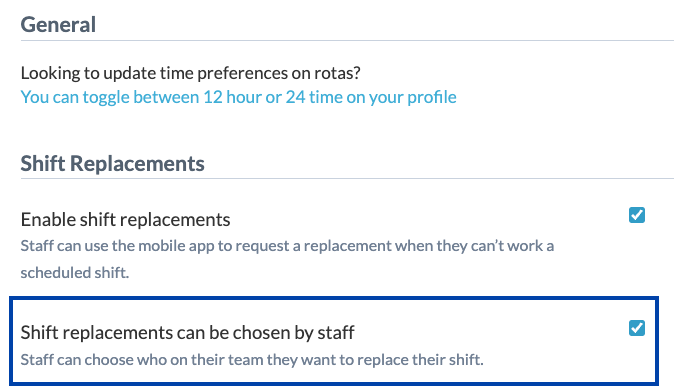Click the "12 hour" words in the blue link

point(232,97)
